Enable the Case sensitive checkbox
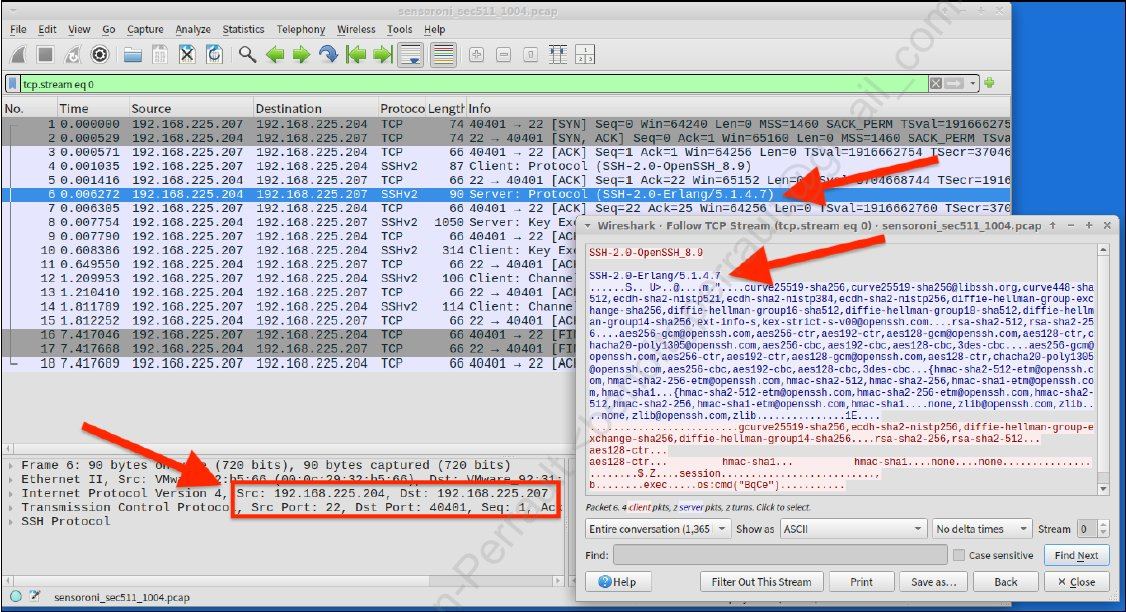Image resolution: width=1126 pixels, height=612 pixels. 959,555
